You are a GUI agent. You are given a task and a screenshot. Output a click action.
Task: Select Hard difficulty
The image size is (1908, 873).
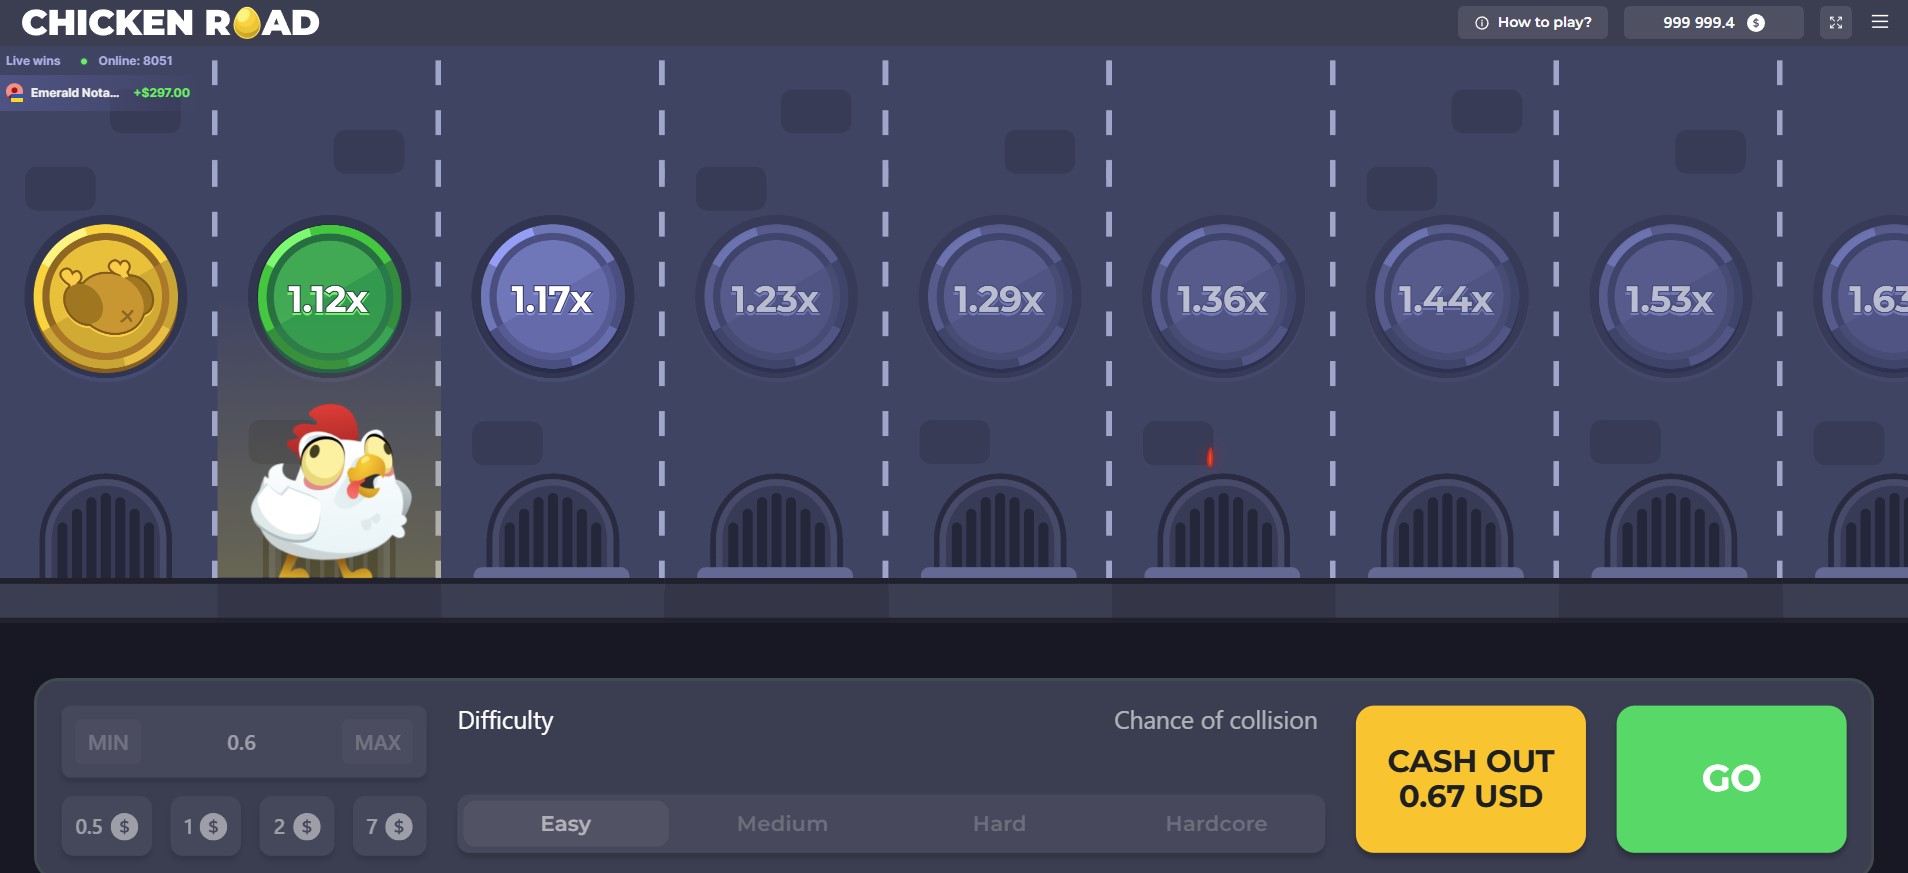(x=1000, y=824)
